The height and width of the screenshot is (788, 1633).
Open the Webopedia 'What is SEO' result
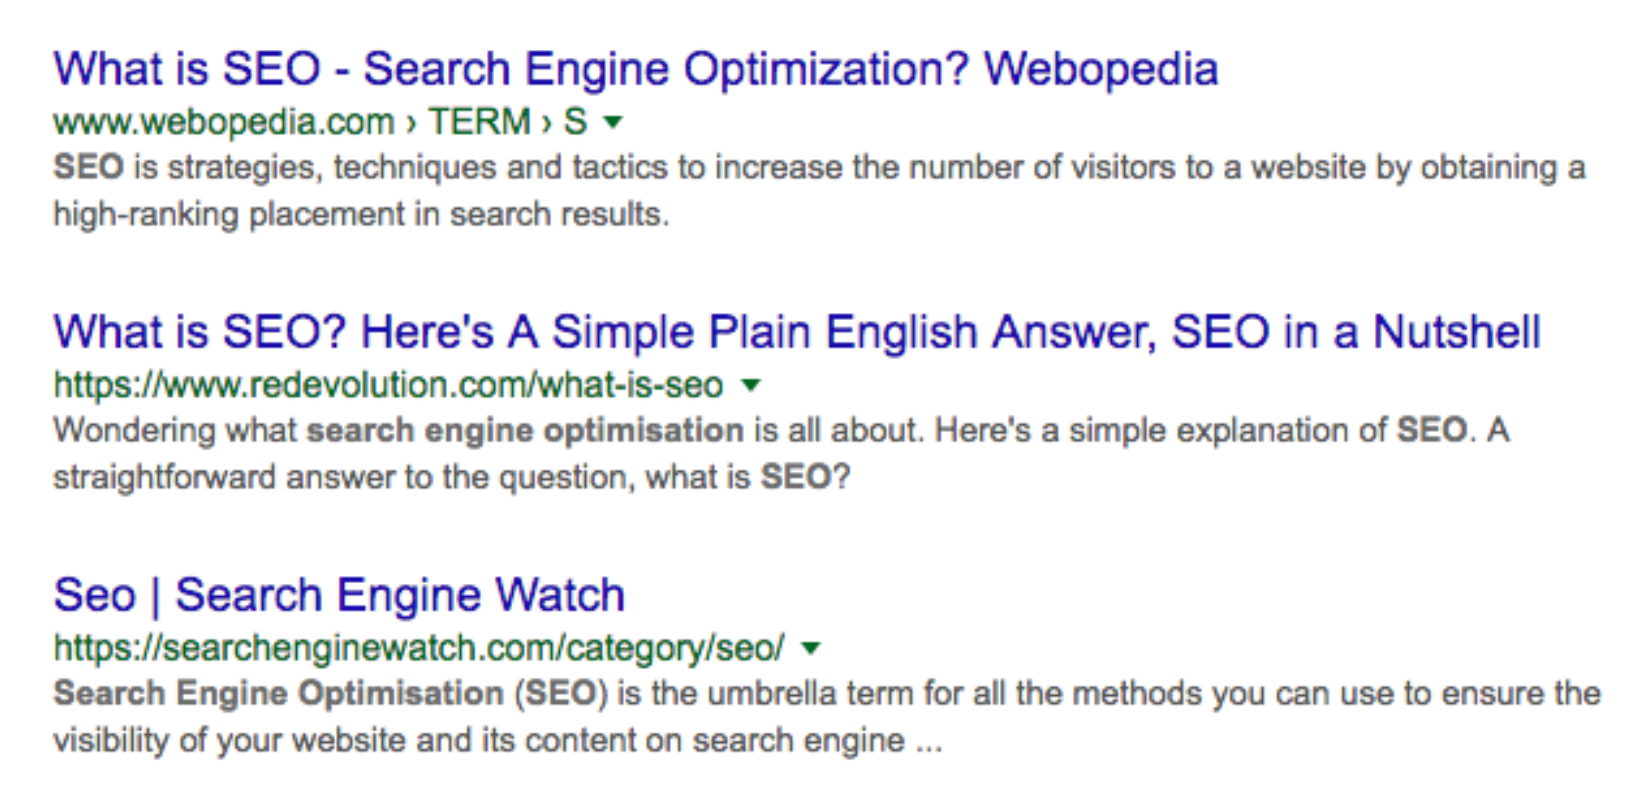[635, 70]
